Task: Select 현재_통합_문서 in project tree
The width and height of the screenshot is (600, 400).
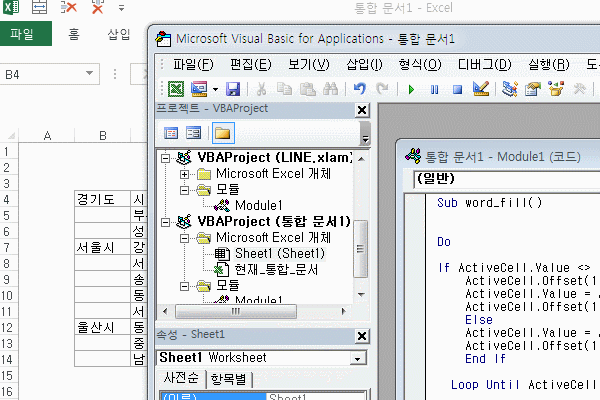Action: click(276, 270)
